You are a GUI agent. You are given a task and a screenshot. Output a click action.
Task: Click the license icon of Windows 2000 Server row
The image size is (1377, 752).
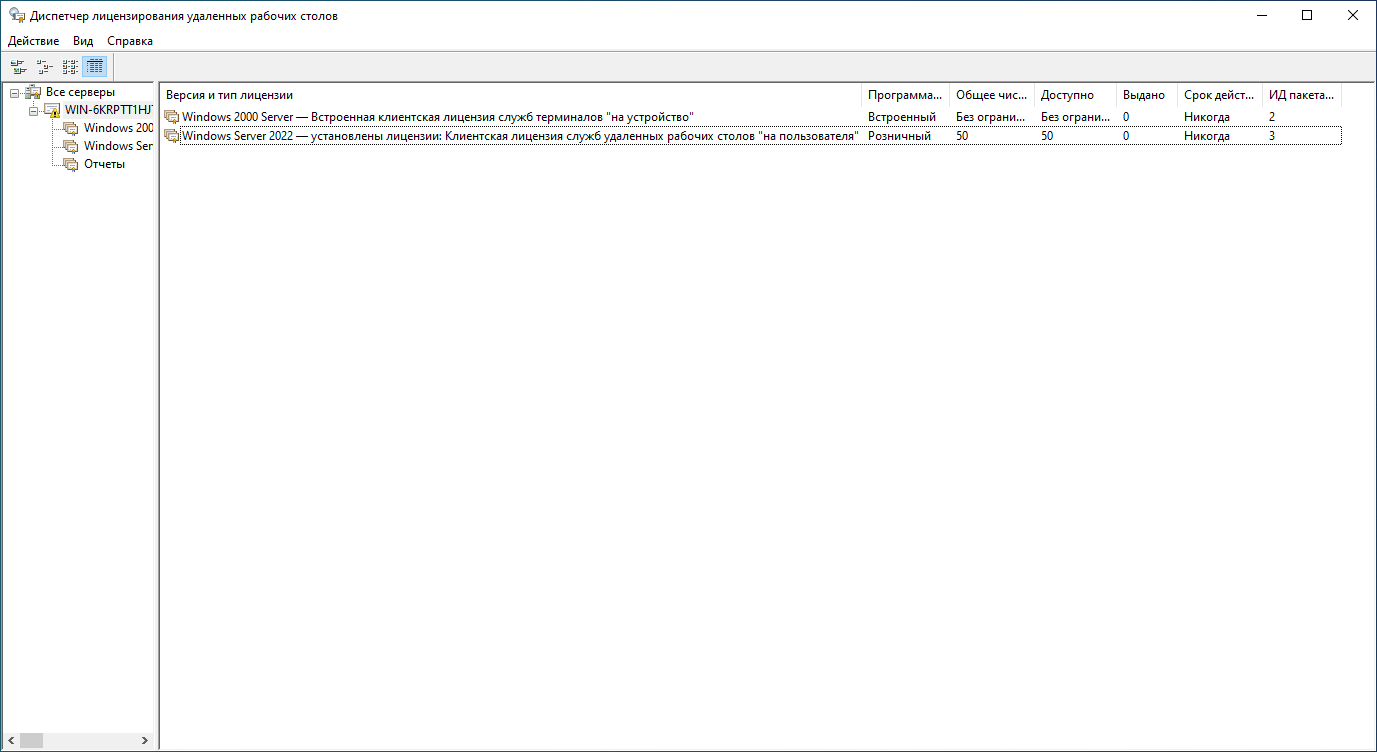pos(172,117)
